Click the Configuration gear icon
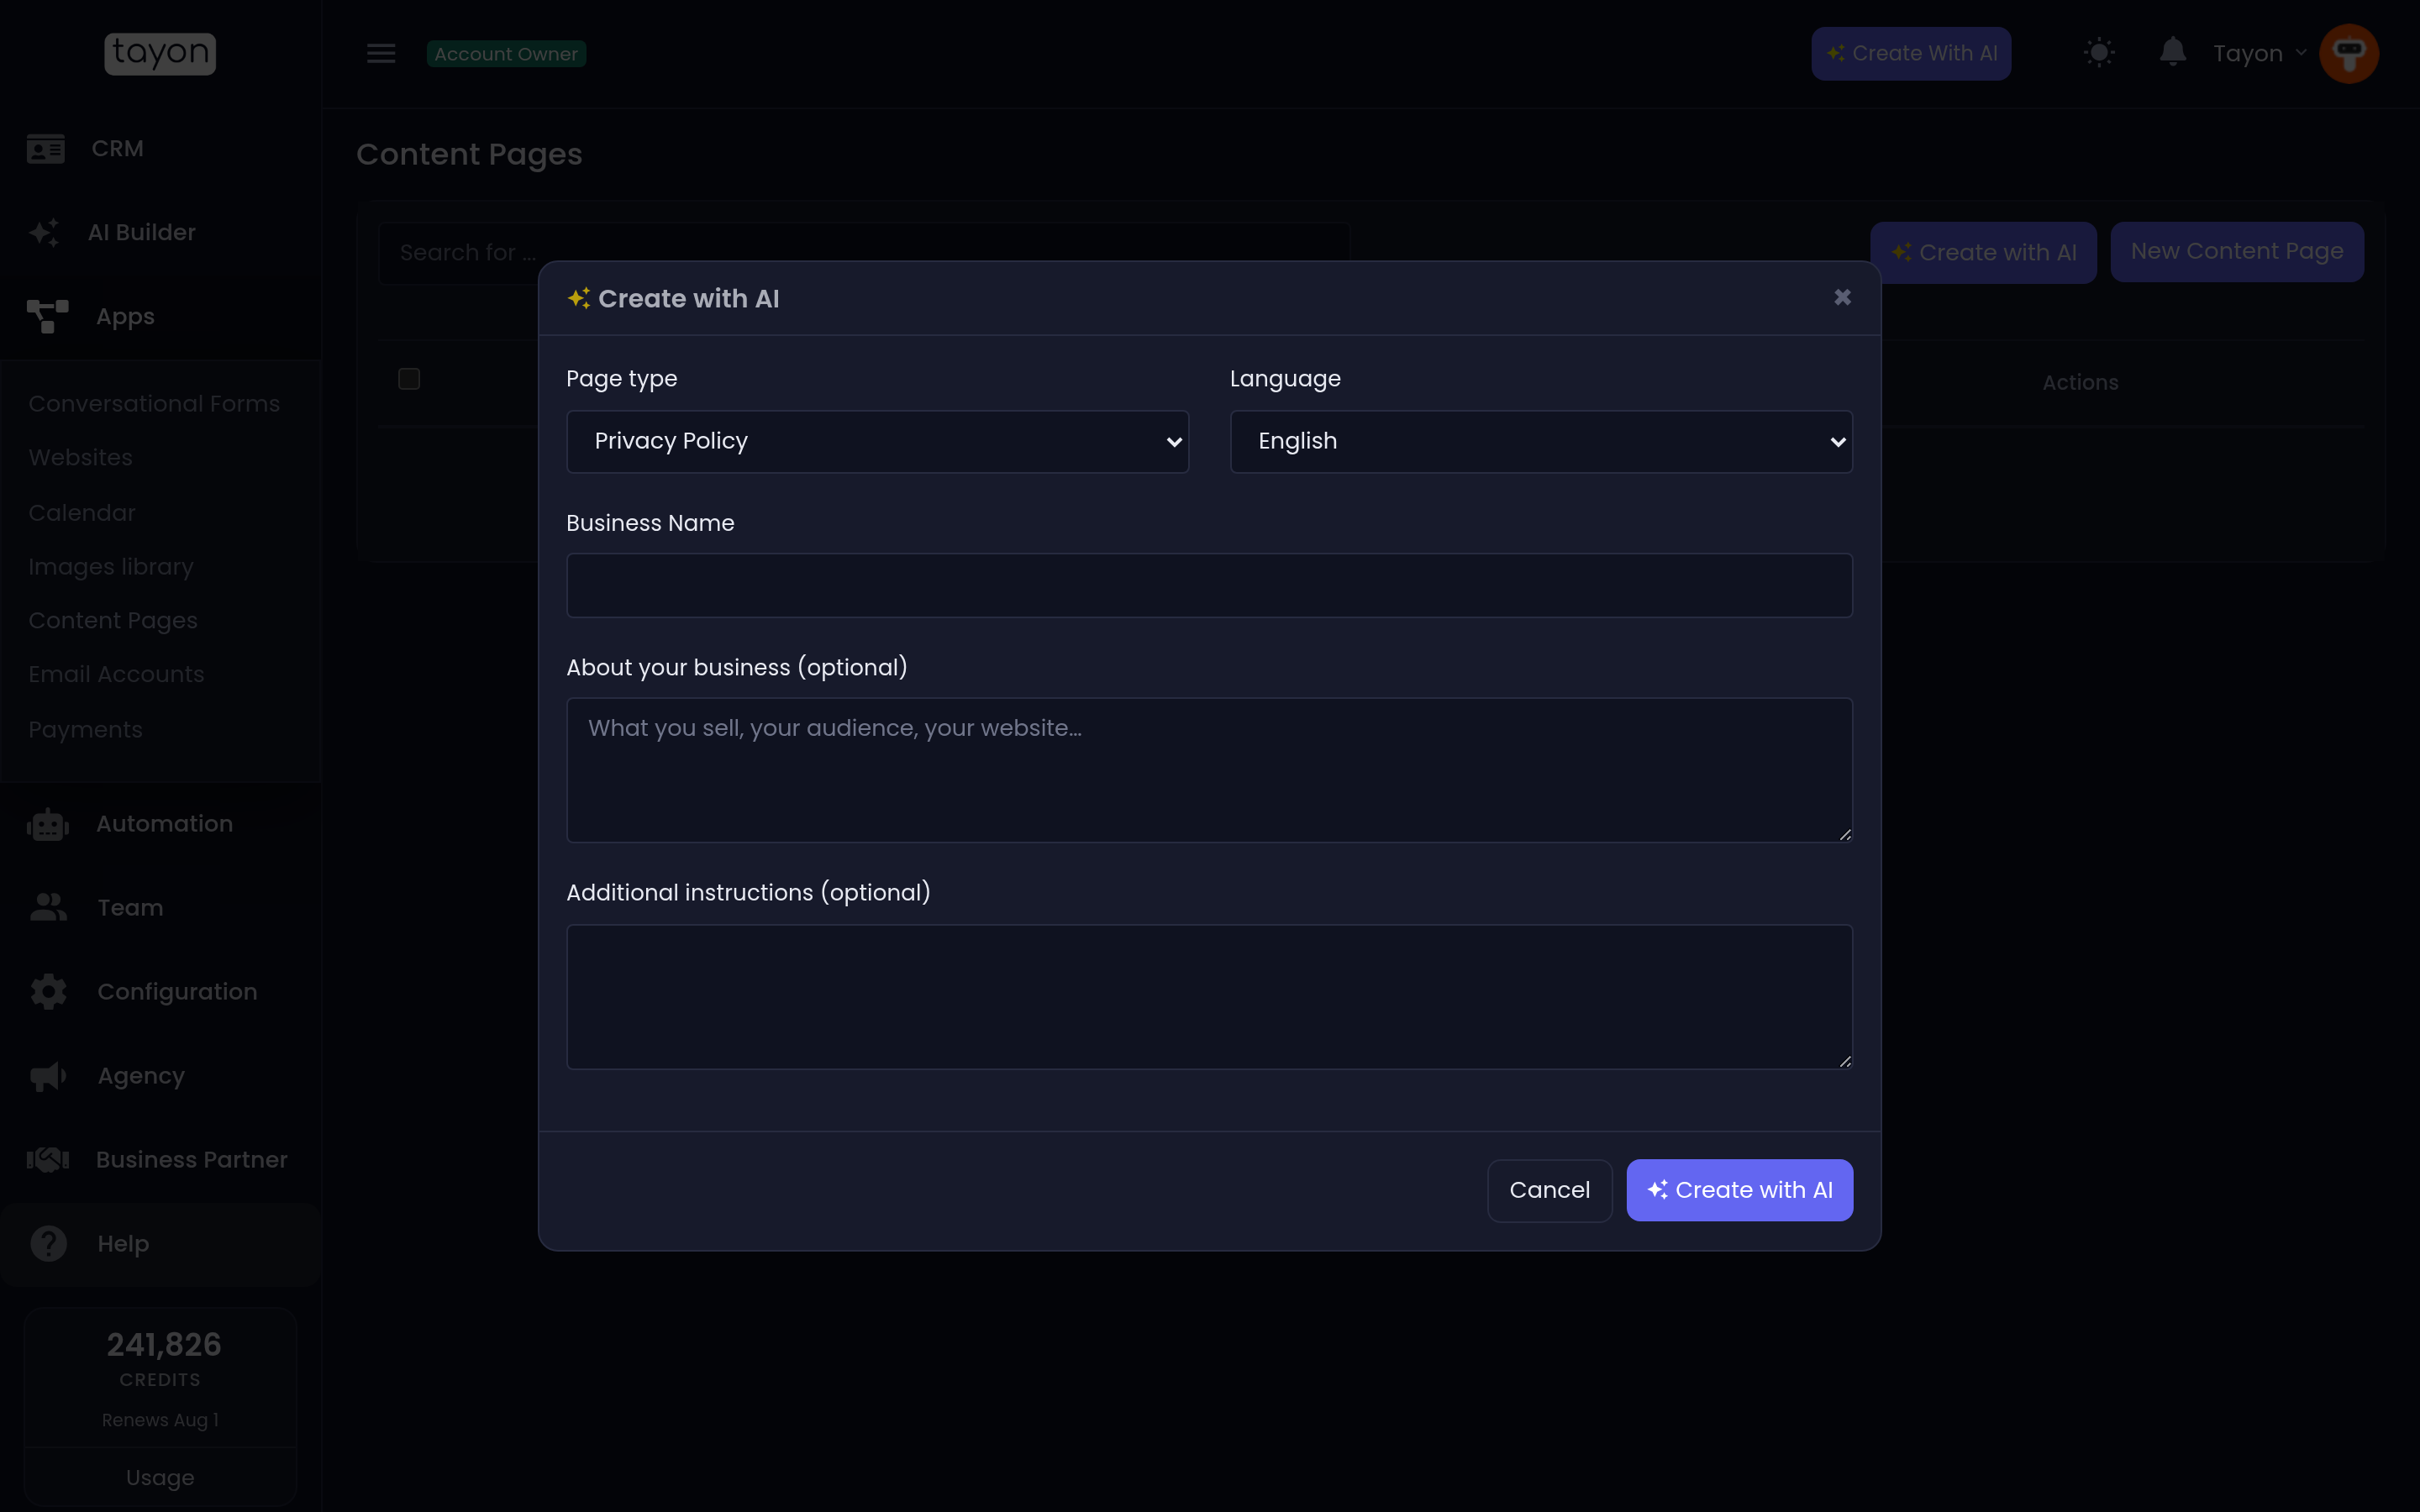The width and height of the screenshot is (2420, 1512). click(48, 992)
